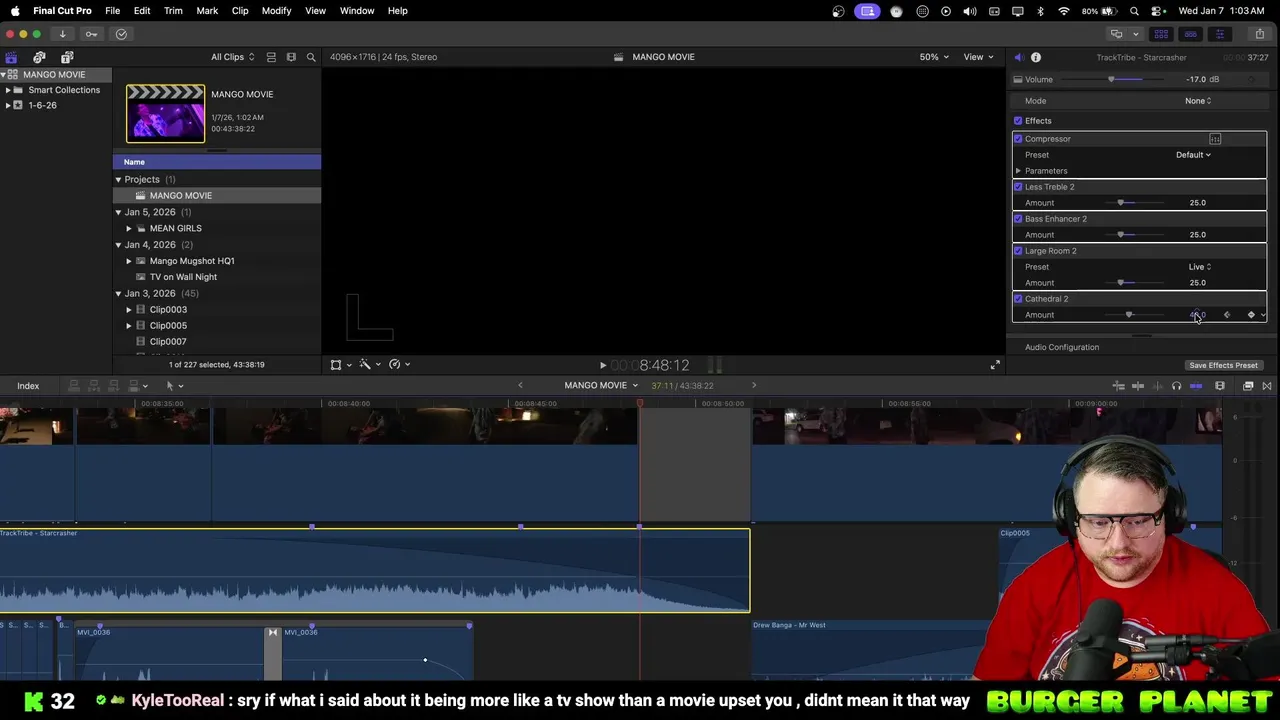Expand Compressor Parameters section
Screen dimensions: 1280x720
click(x=1018, y=171)
